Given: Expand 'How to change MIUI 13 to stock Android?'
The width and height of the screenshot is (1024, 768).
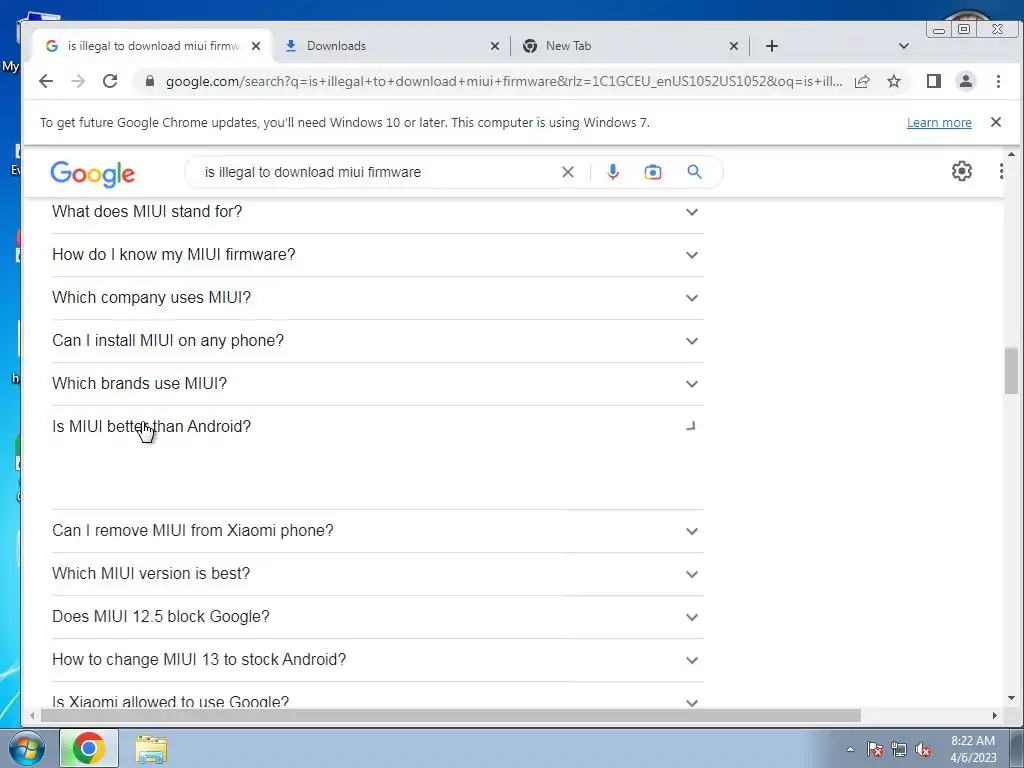Looking at the screenshot, I should (377, 660).
